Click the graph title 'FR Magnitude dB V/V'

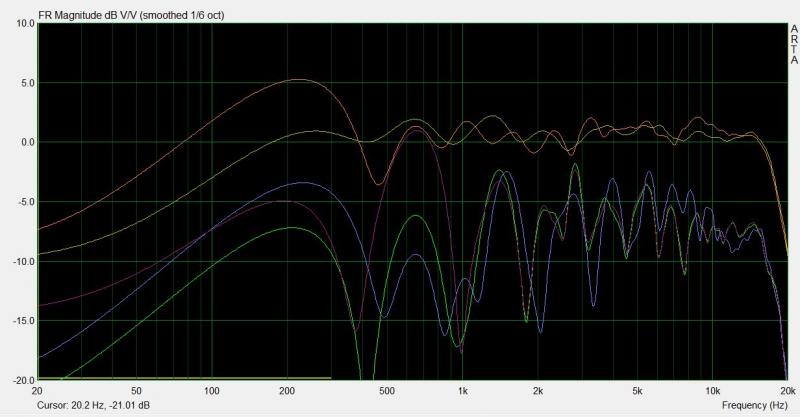click(88, 15)
